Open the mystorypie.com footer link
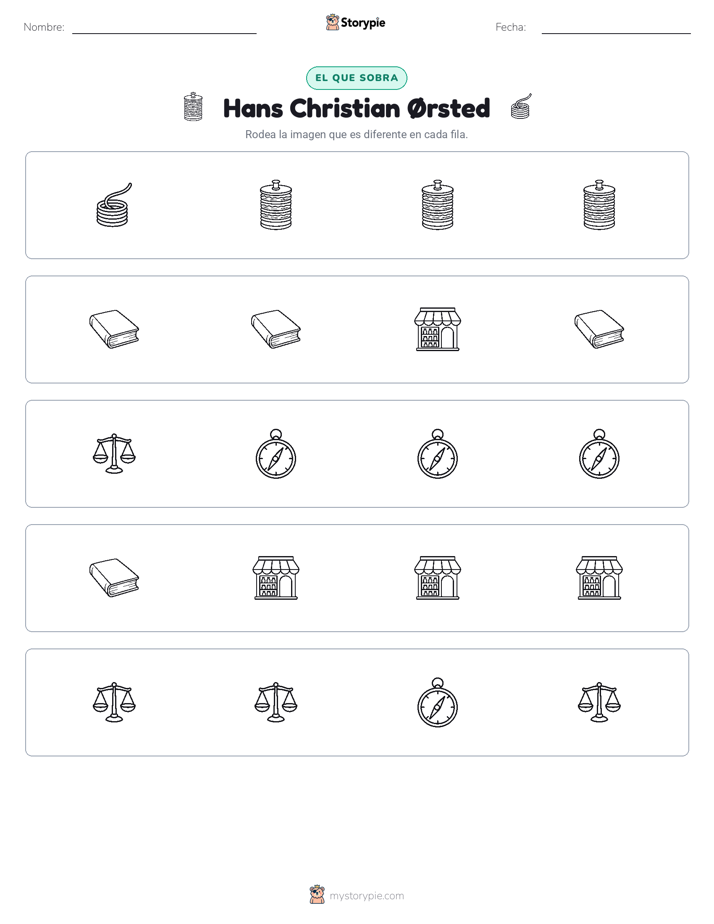 click(x=366, y=896)
